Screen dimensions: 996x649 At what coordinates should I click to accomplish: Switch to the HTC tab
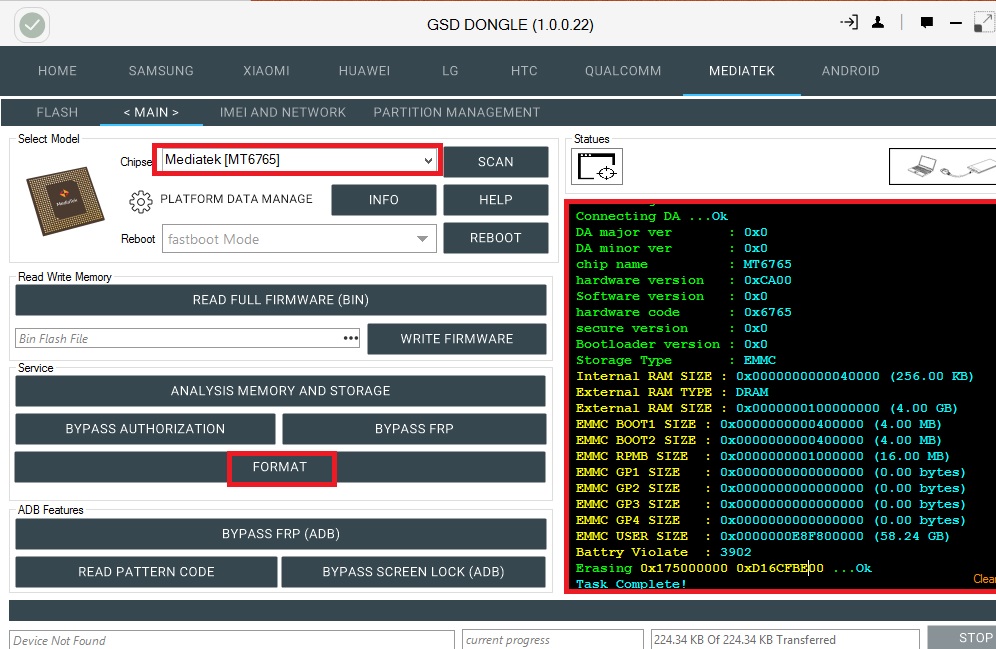tap(524, 70)
